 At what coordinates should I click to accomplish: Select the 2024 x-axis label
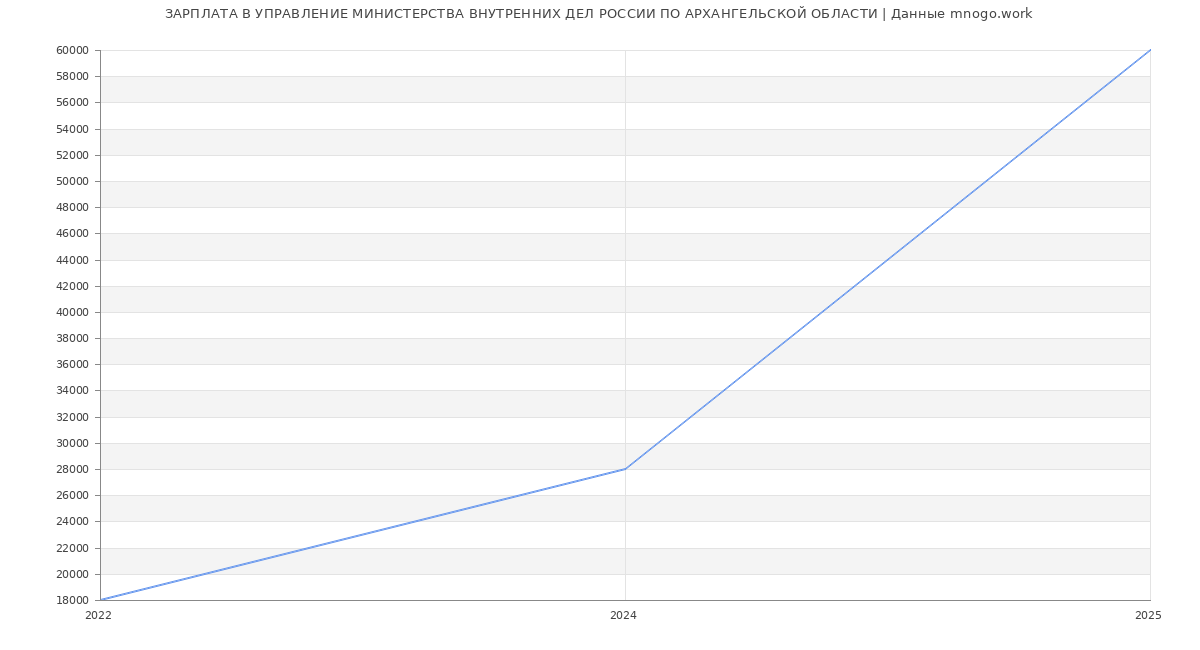[623, 616]
